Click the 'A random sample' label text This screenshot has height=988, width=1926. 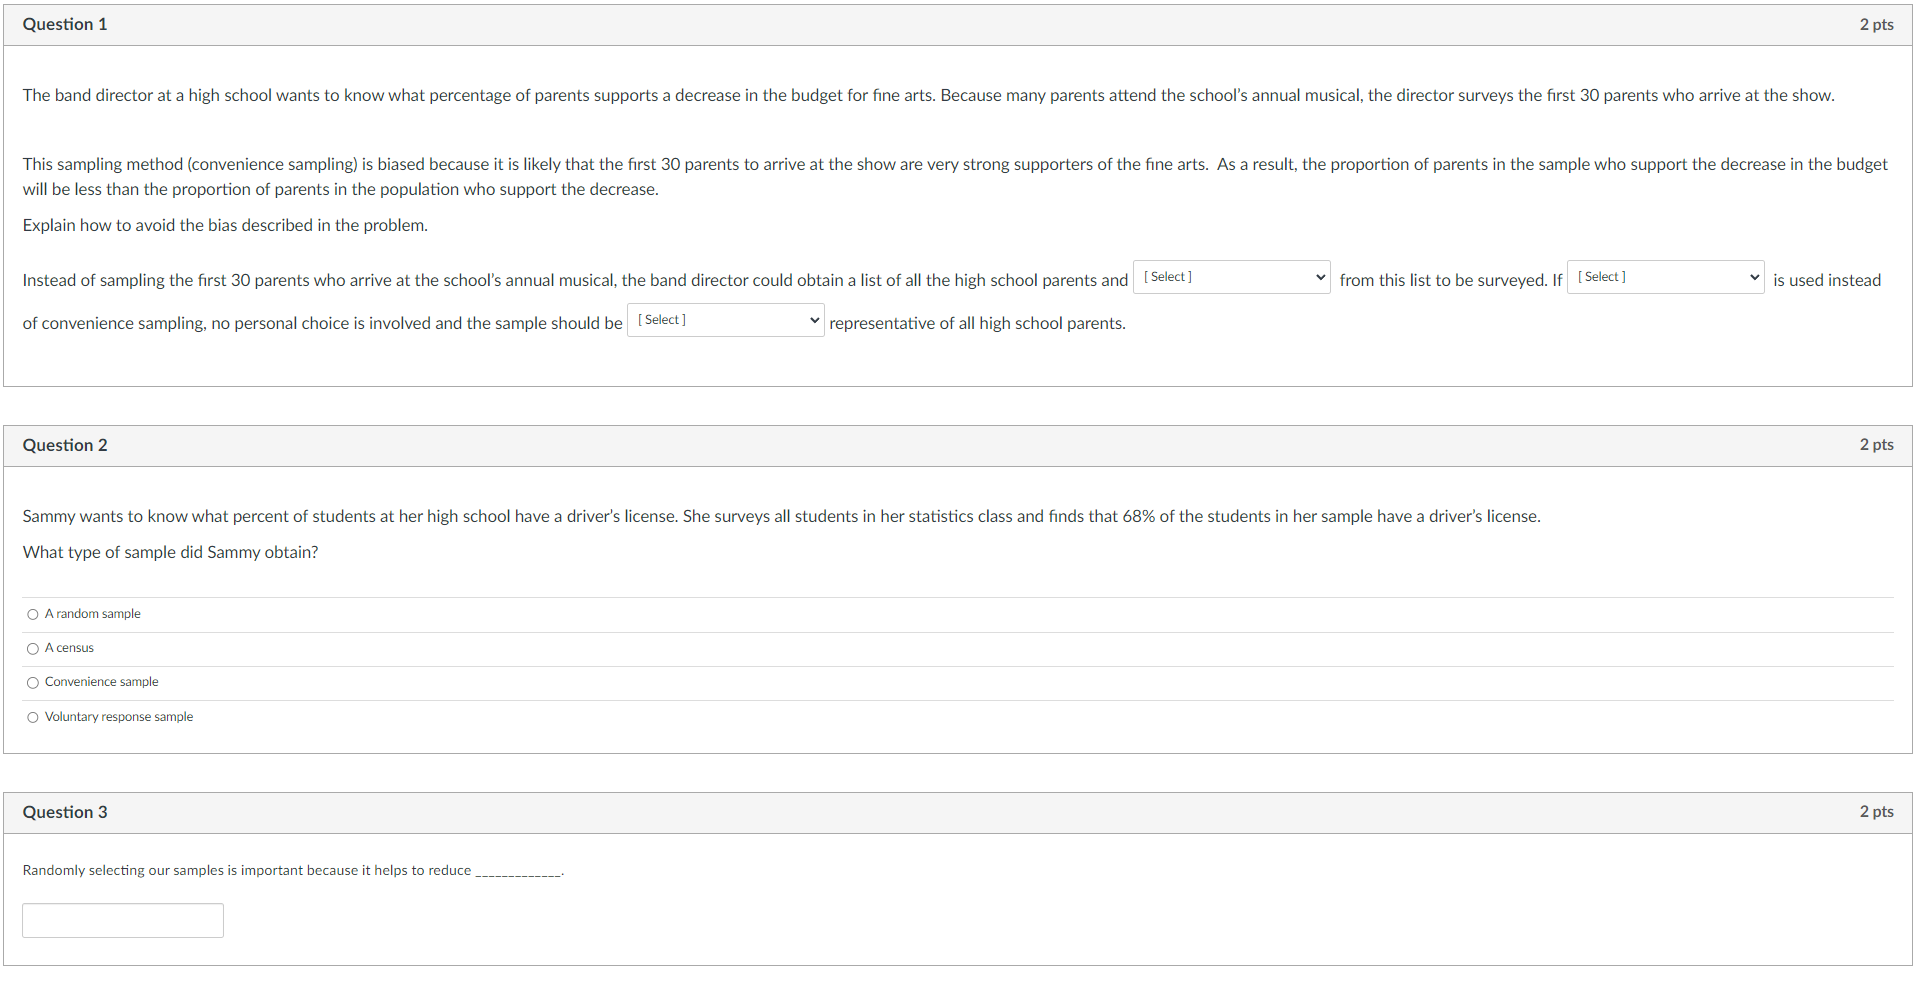point(92,614)
